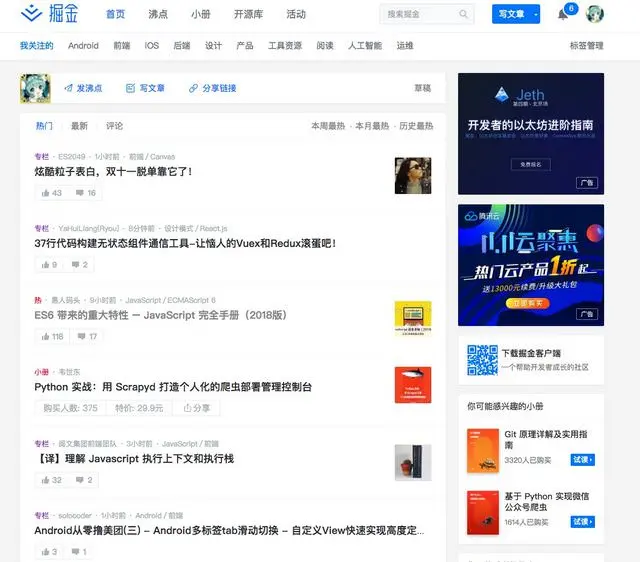The image size is (640, 562).
Task: Select the 产品 category
Action: pos(244,46)
